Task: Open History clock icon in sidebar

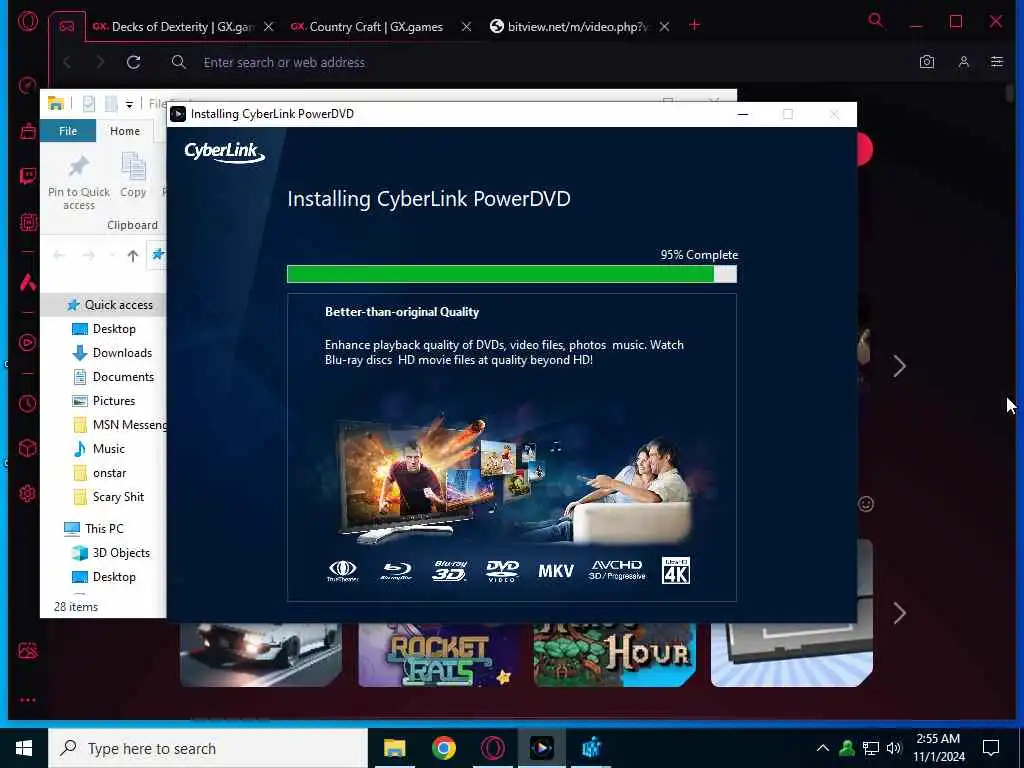Action: click(27, 404)
